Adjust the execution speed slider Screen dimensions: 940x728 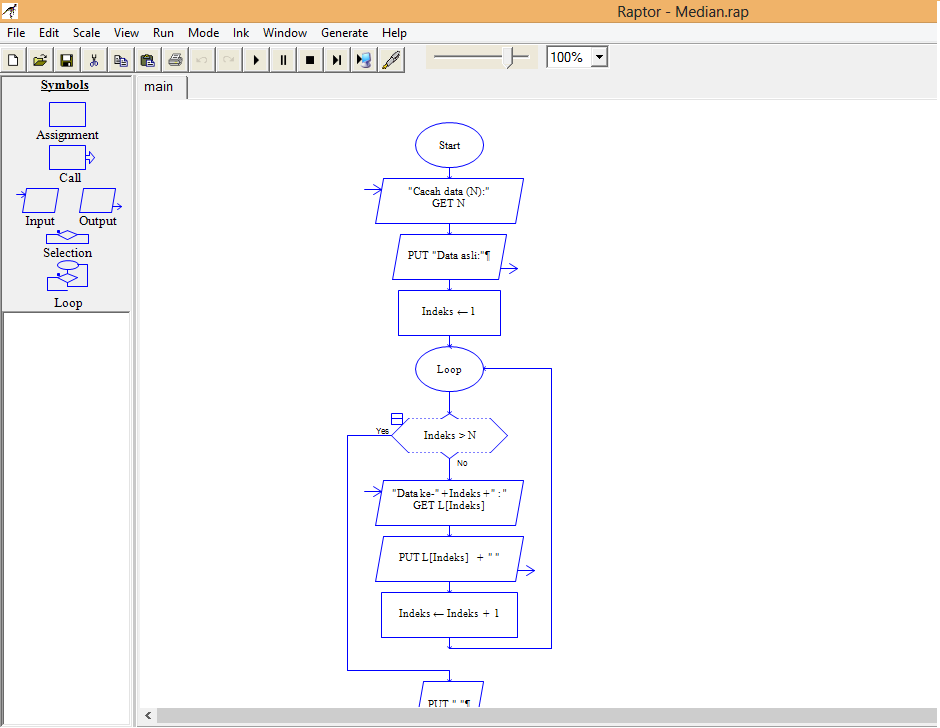coord(510,58)
